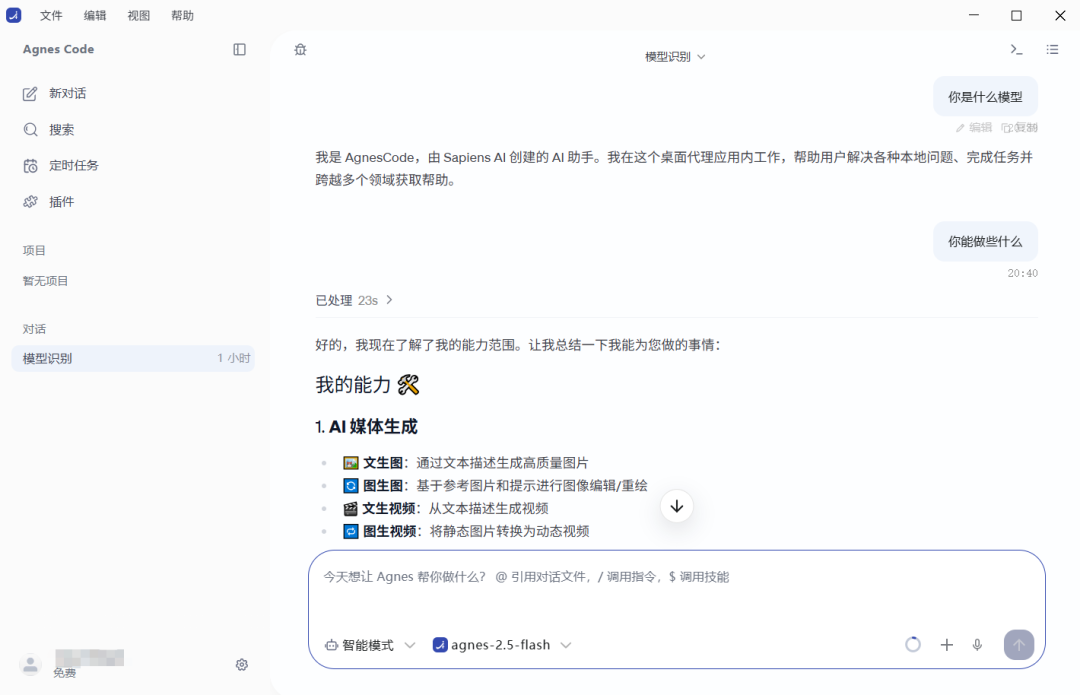This screenshot has width=1080, height=695.
Task: Click the magnifier search icon
Action: coord(30,129)
